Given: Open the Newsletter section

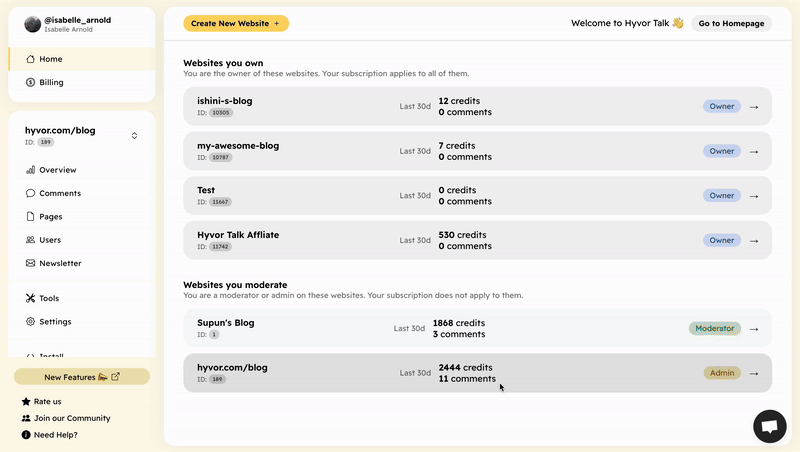Looking at the screenshot, I should point(82,263).
